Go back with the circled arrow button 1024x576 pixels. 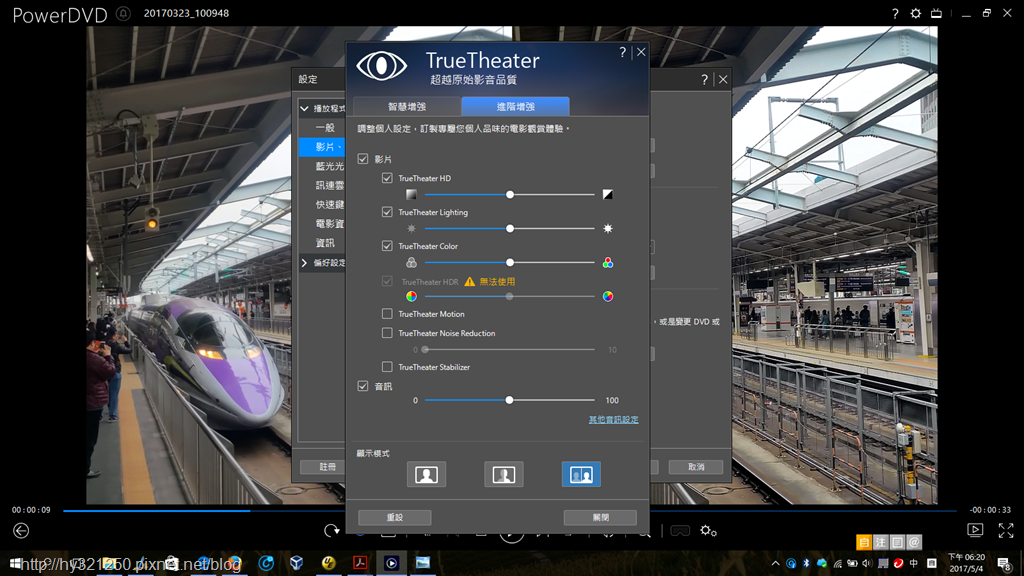click(x=21, y=531)
